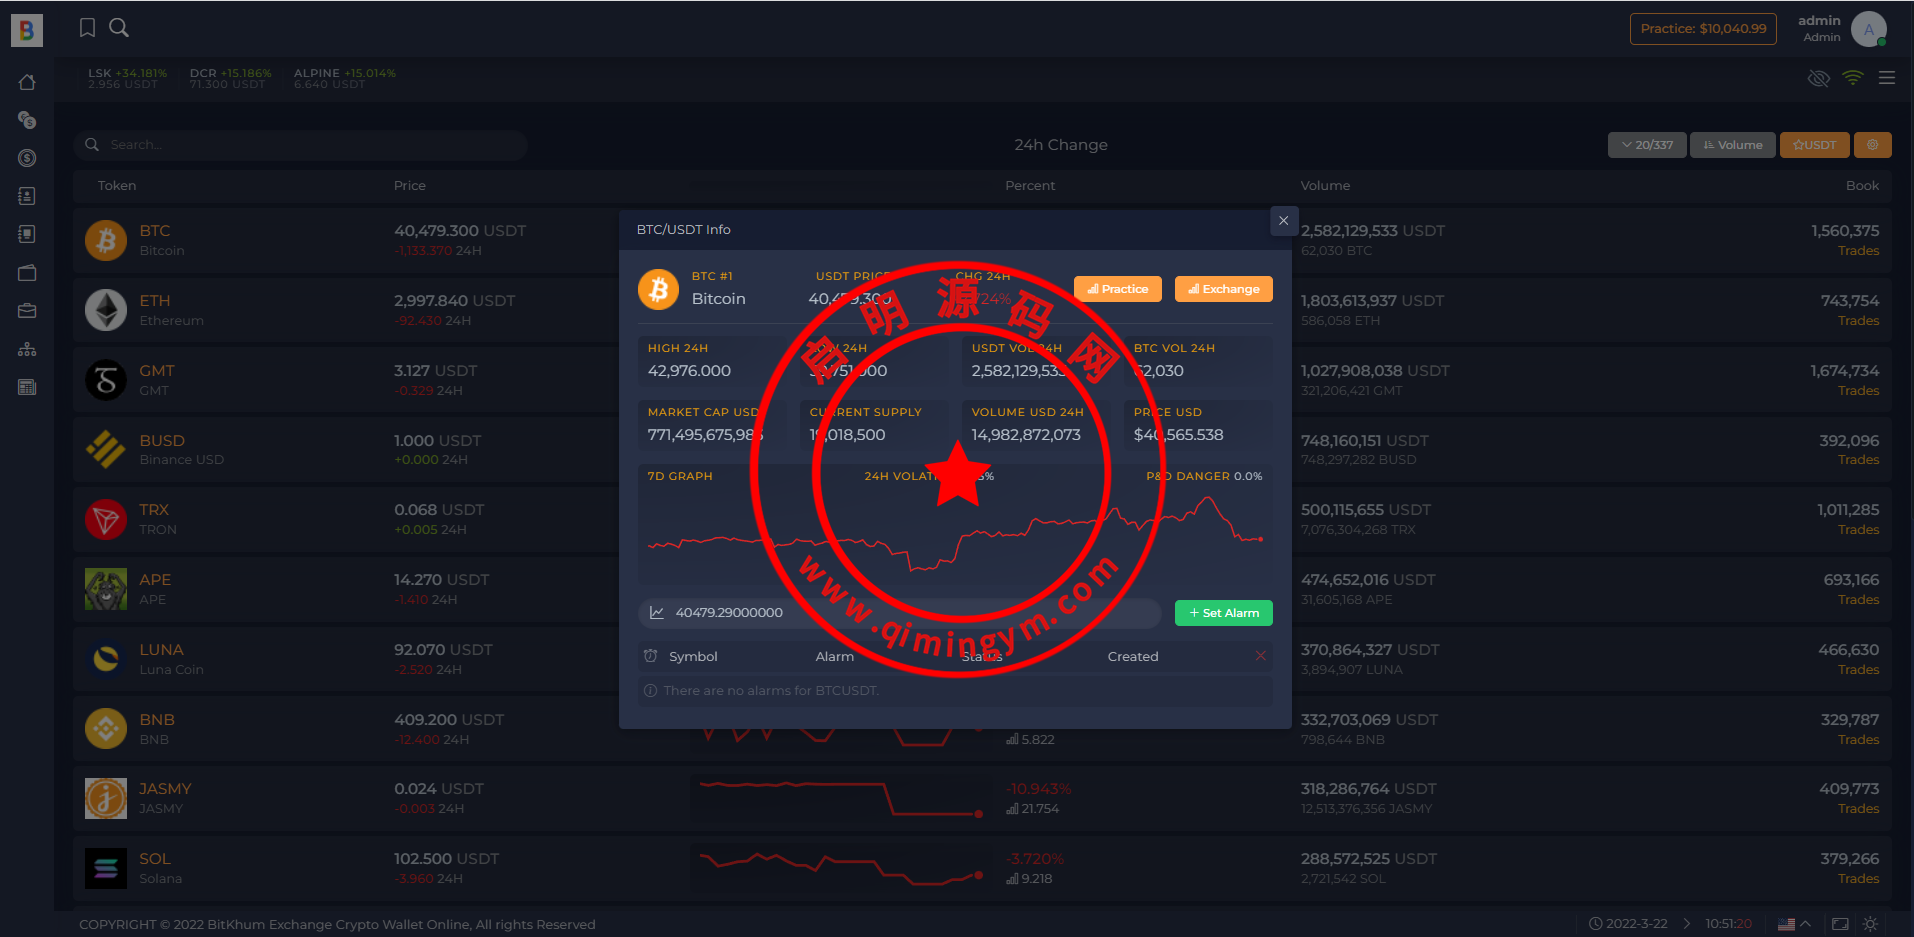Open the Volume sort dropdown
Screen dimensions: 1914x937
pos(1733,145)
